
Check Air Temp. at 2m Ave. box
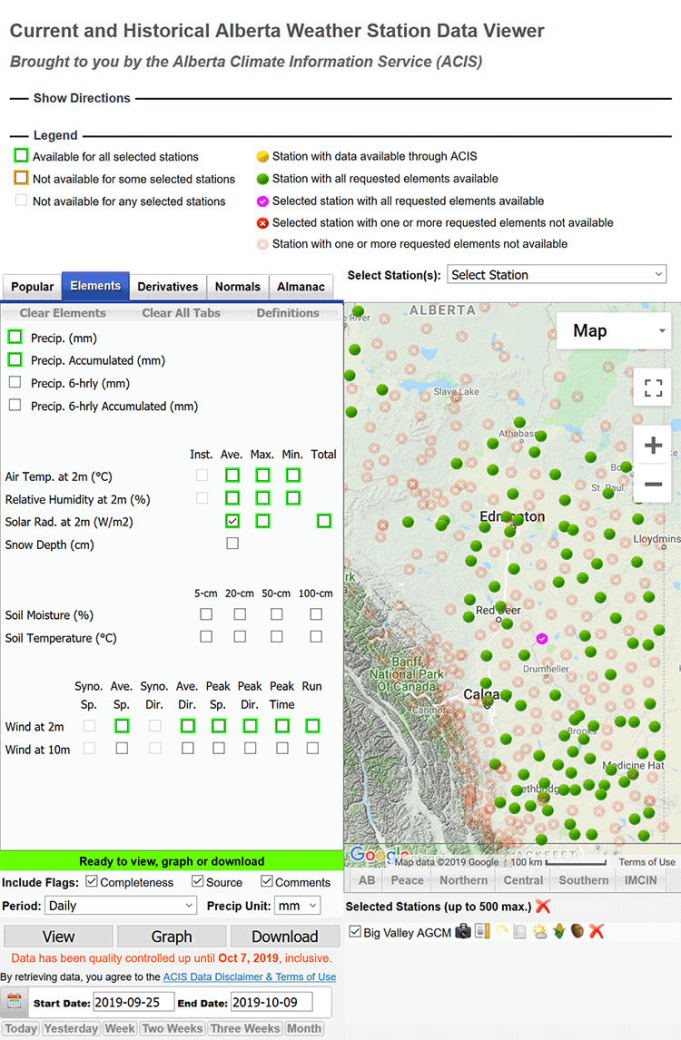pyautogui.click(x=232, y=475)
